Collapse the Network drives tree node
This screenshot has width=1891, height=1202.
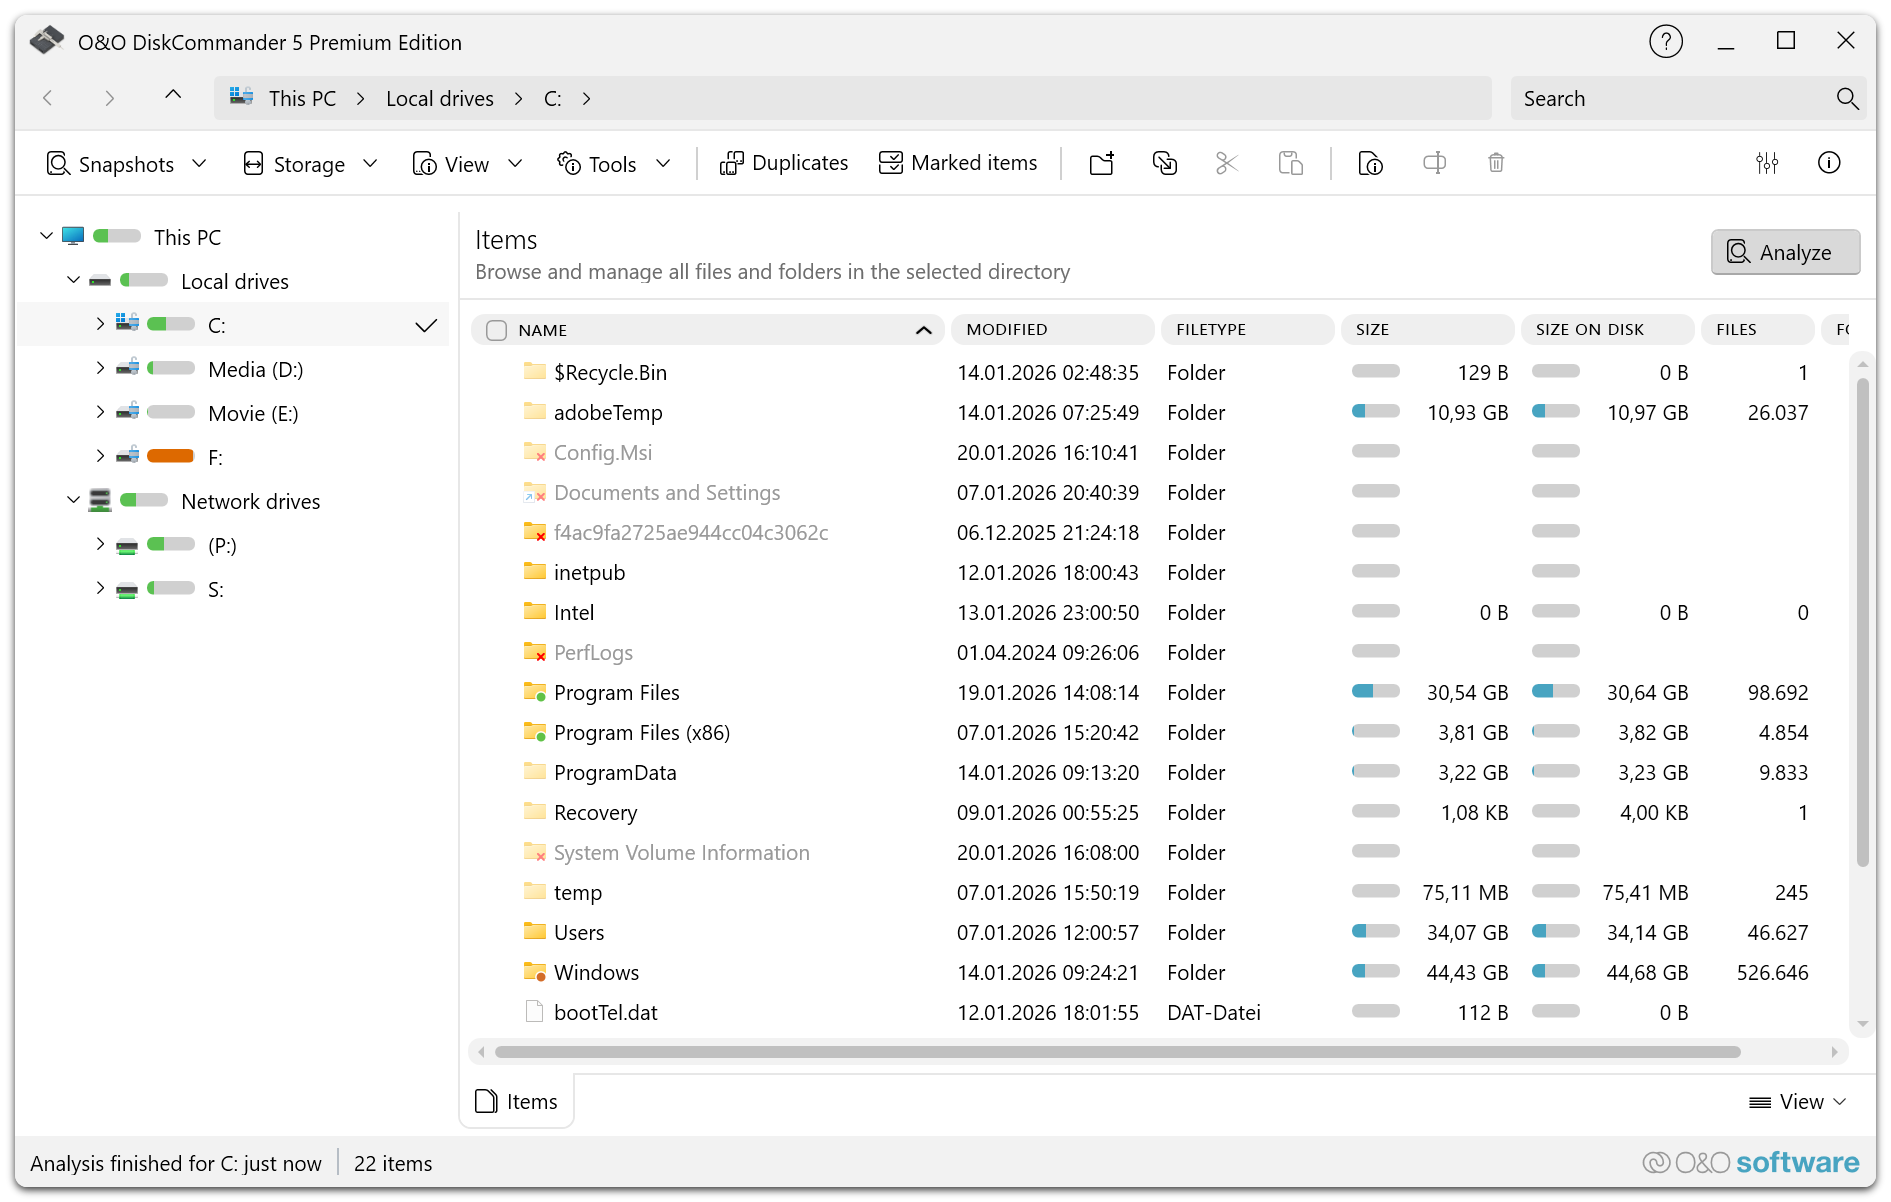click(73, 500)
